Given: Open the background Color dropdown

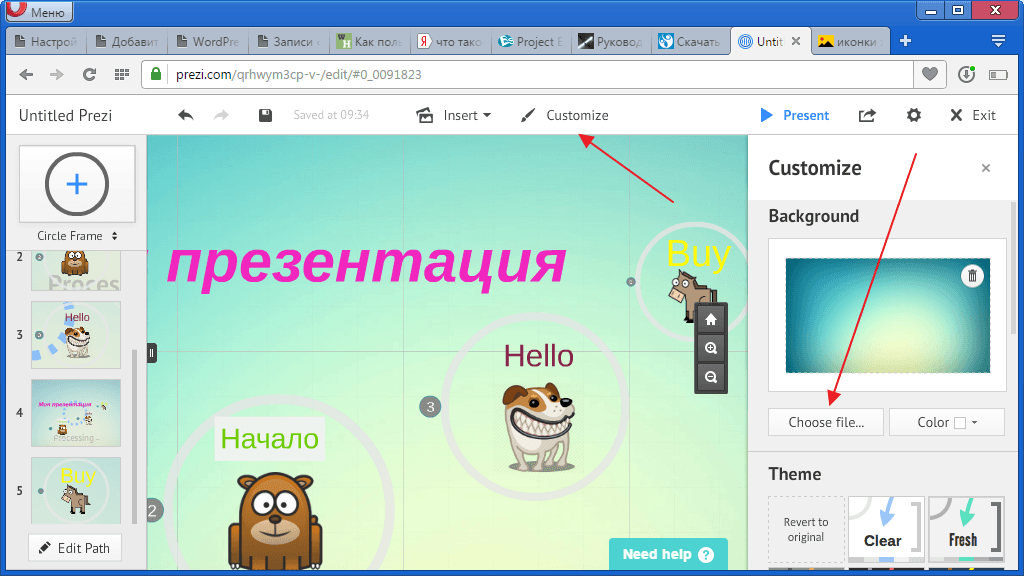Looking at the screenshot, I should point(946,423).
